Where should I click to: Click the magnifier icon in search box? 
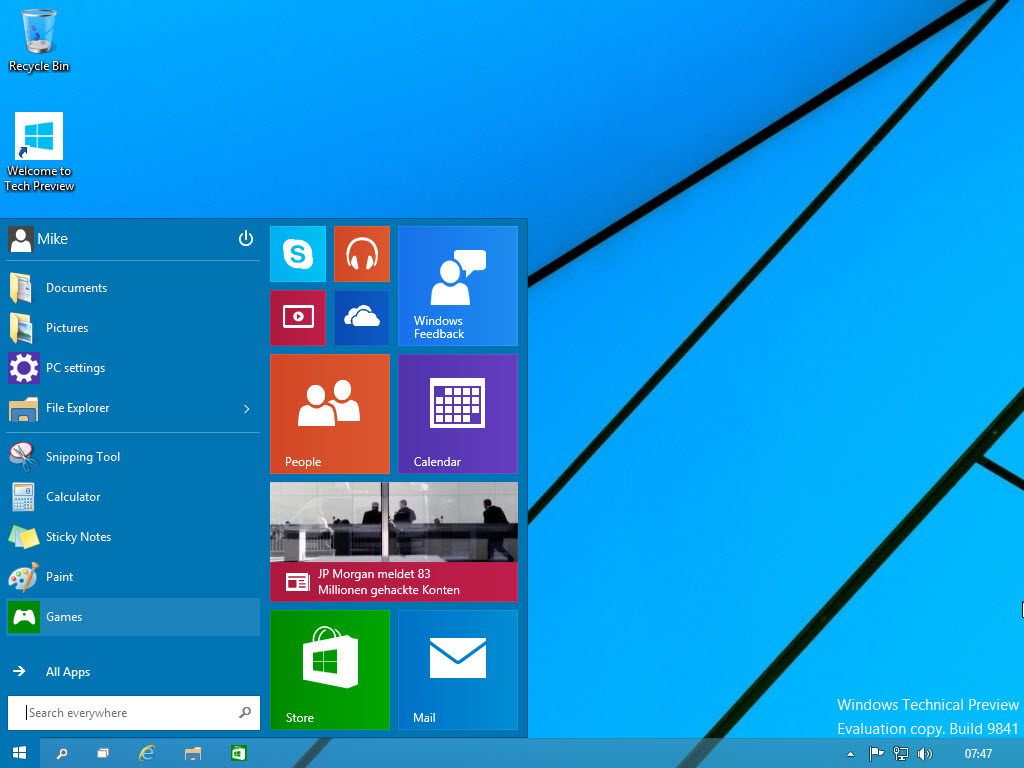pos(245,712)
